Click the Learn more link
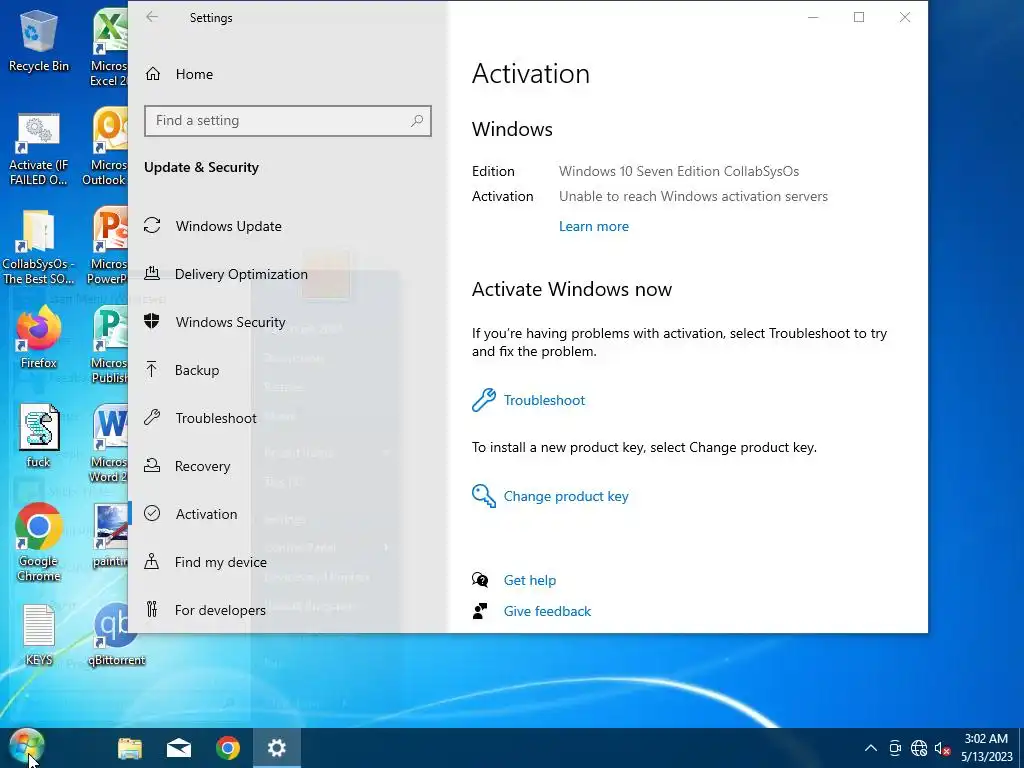 tap(594, 227)
